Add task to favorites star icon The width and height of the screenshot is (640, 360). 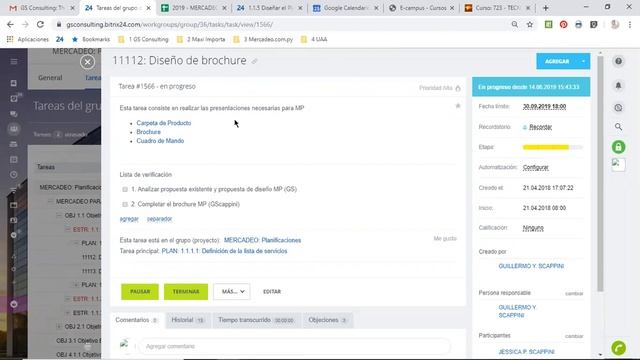(x=458, y=106)
